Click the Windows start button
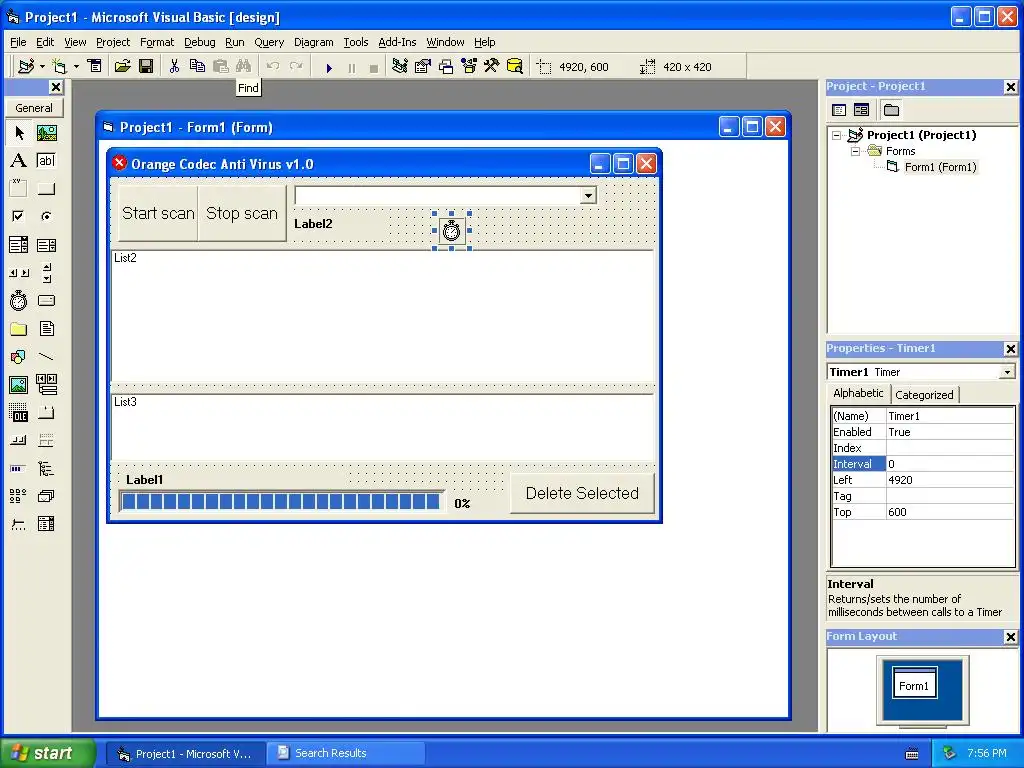The width and height of the screenshot is (1024, 768). 47,753
